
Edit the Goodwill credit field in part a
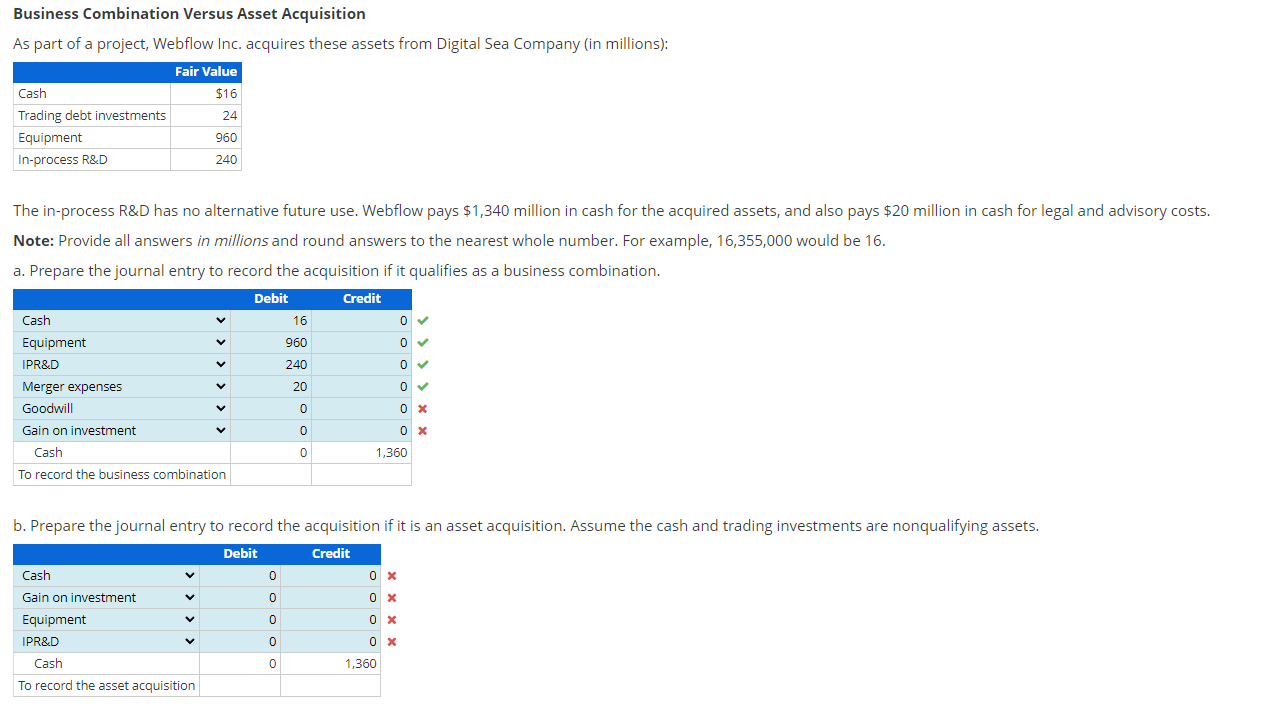tap(361, 409)
